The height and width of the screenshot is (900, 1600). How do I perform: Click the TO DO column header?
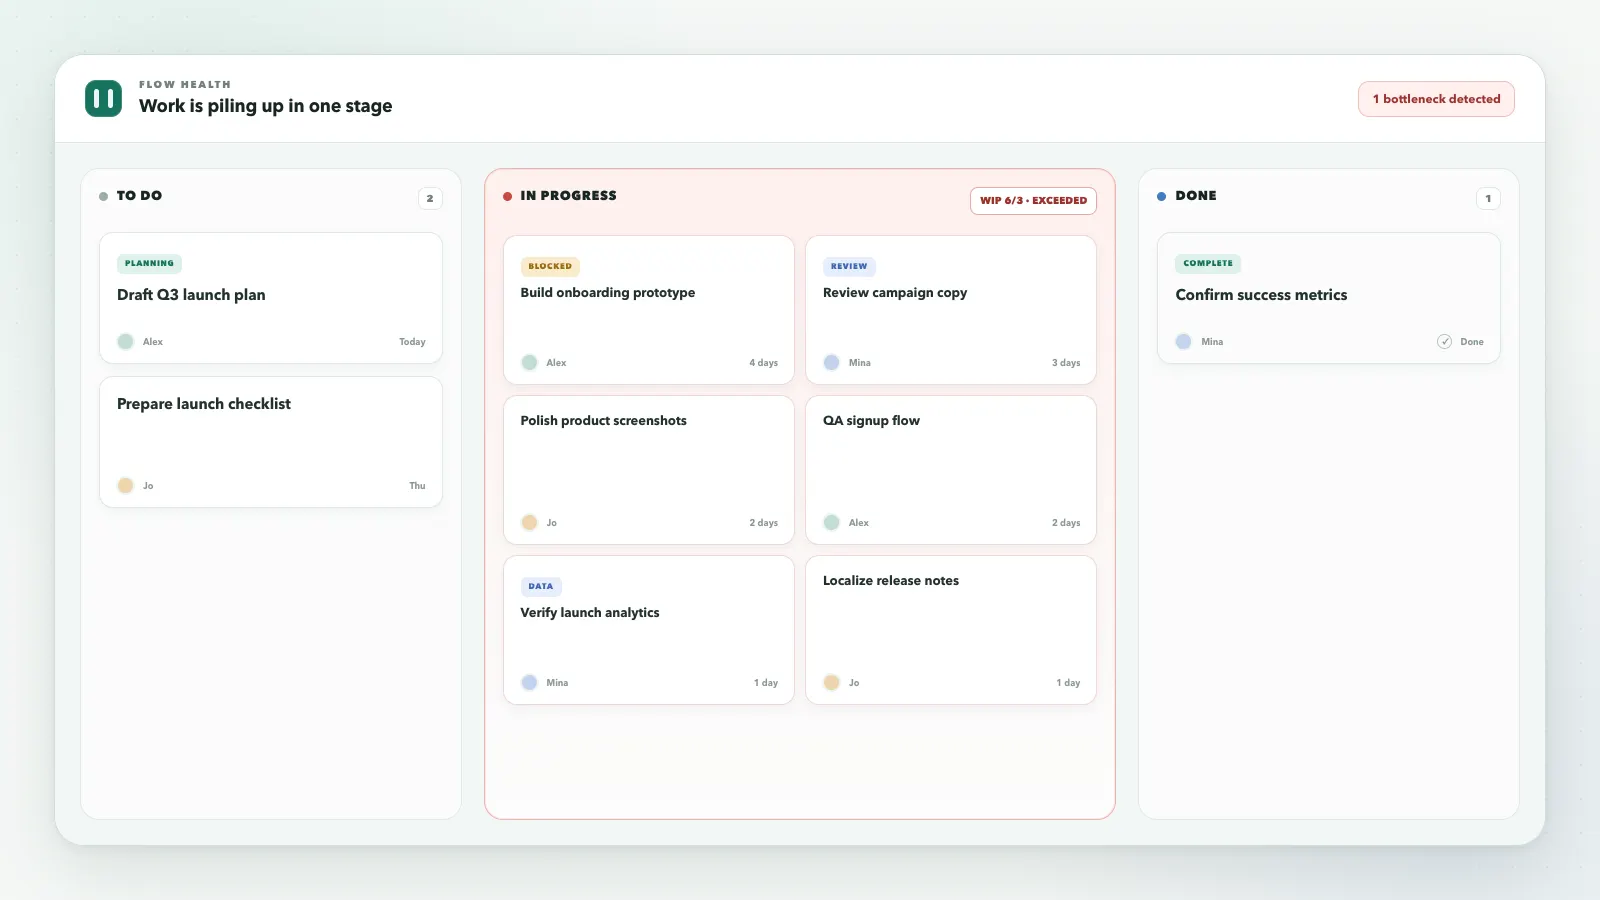139,196
